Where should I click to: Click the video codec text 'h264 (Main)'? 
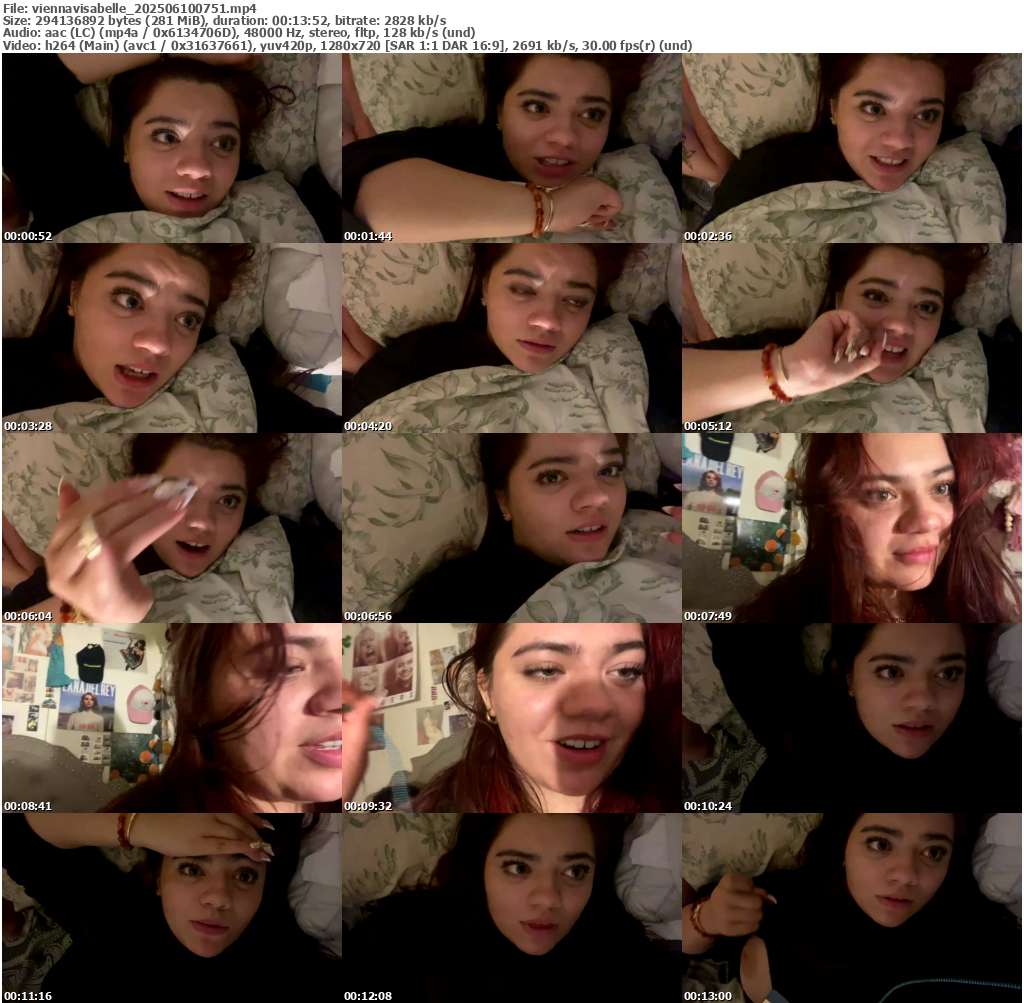click(80, 46)
